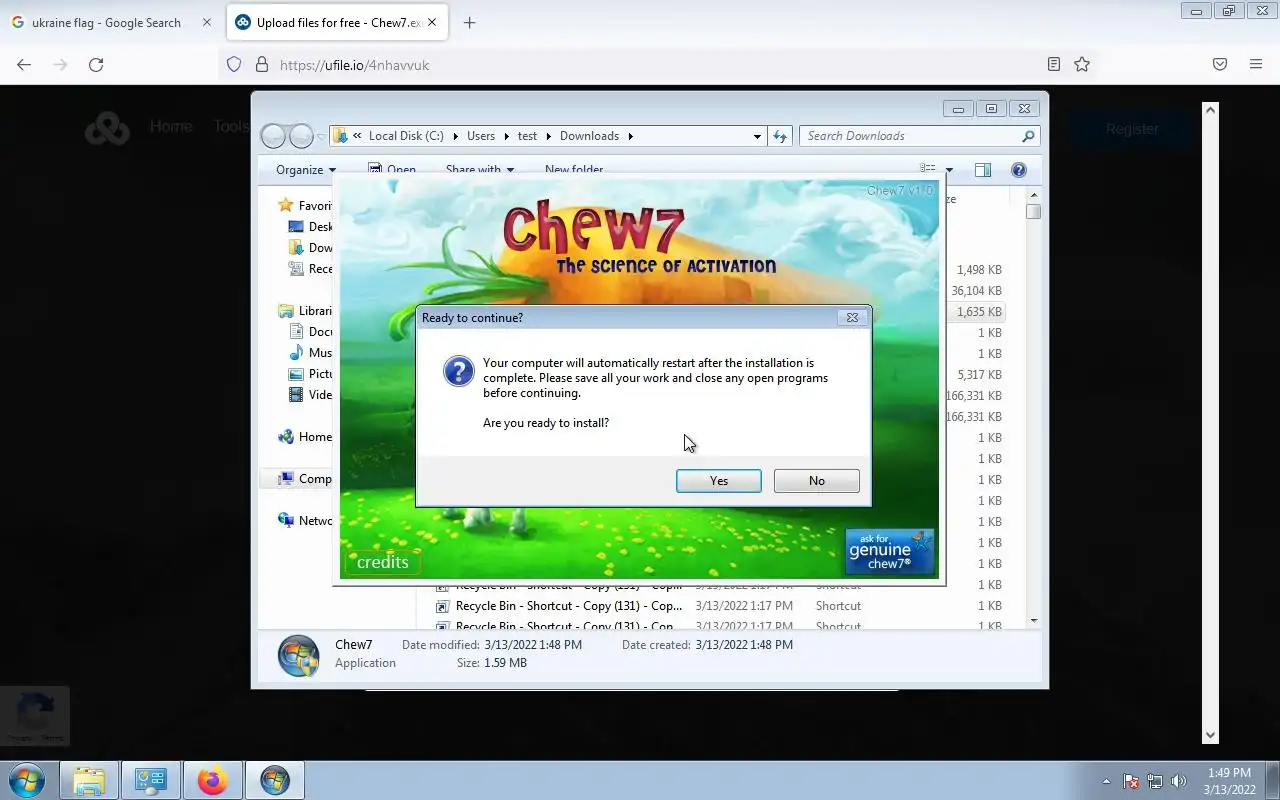Select Favorites in the navigation pane

pos(306,205)
